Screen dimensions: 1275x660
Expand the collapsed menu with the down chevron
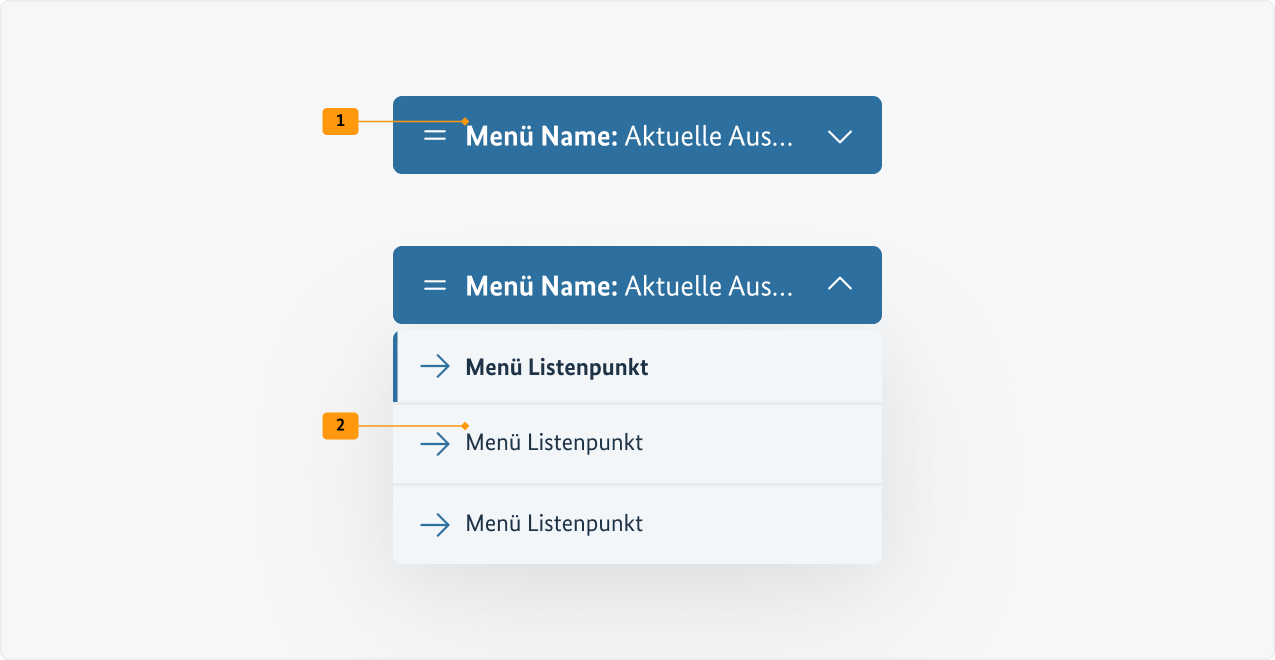[840, 136]
